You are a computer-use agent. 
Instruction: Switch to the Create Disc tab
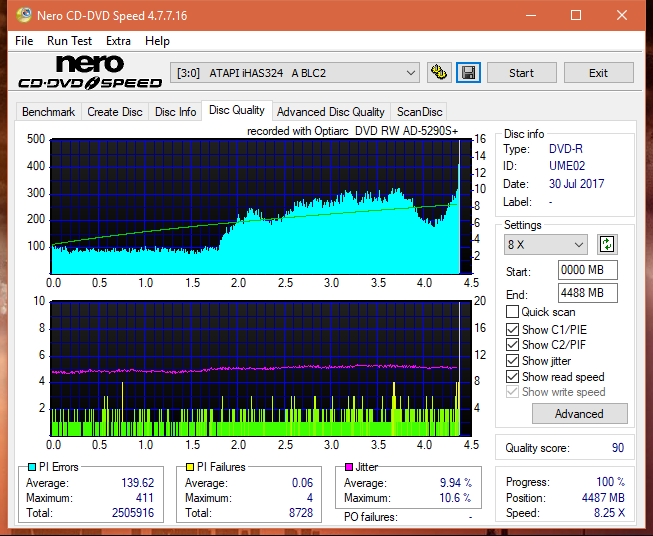point(115,112)
